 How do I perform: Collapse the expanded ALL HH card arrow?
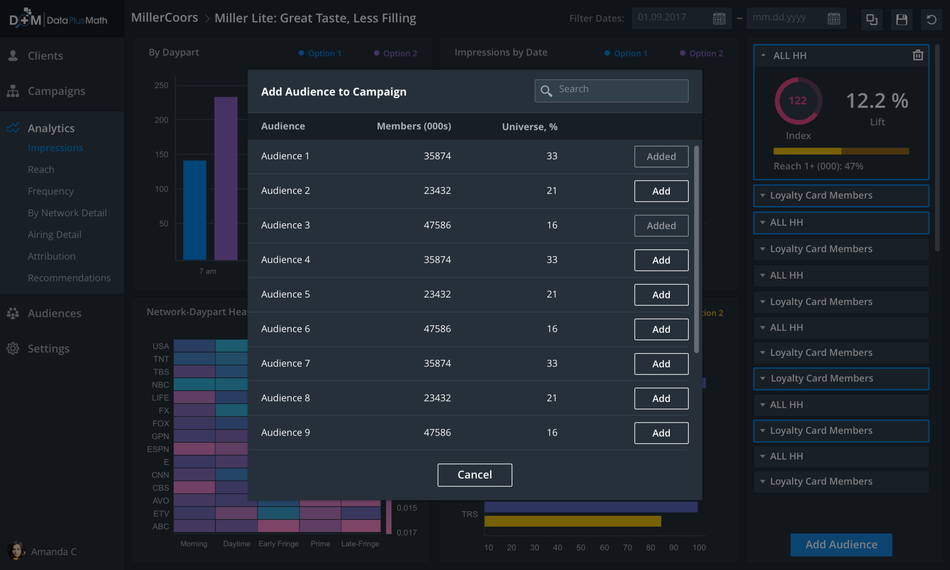tap(764, 56)
